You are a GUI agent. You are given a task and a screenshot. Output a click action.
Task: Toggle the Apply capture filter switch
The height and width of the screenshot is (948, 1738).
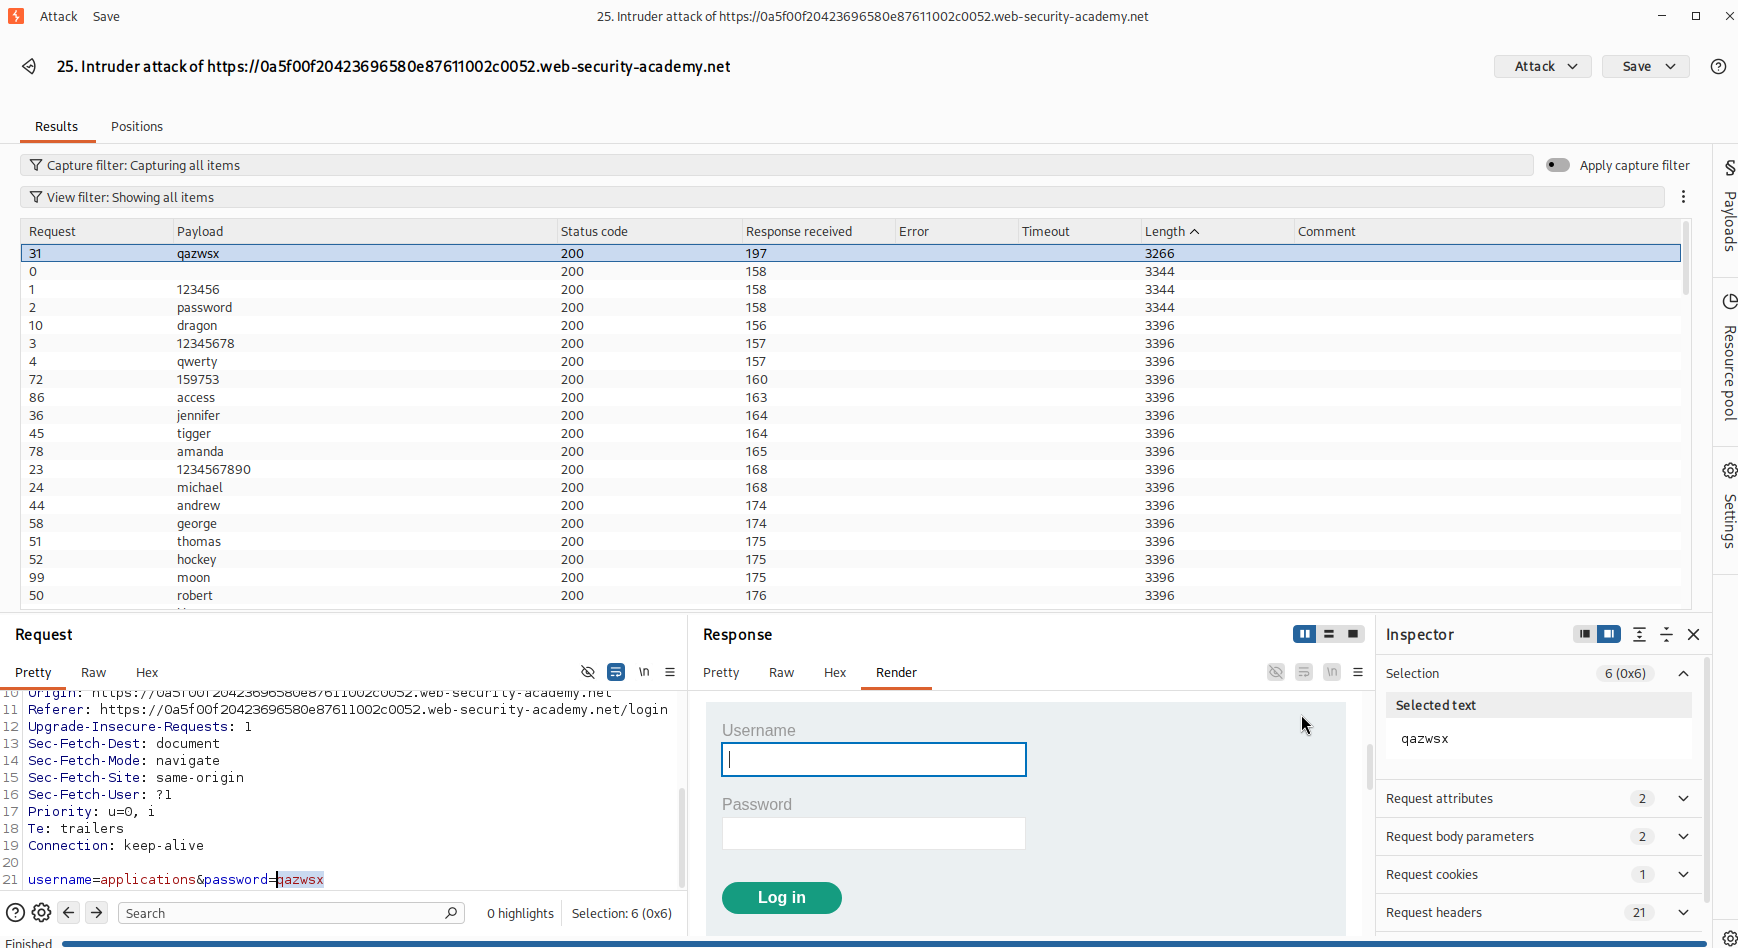(1557, 165)
